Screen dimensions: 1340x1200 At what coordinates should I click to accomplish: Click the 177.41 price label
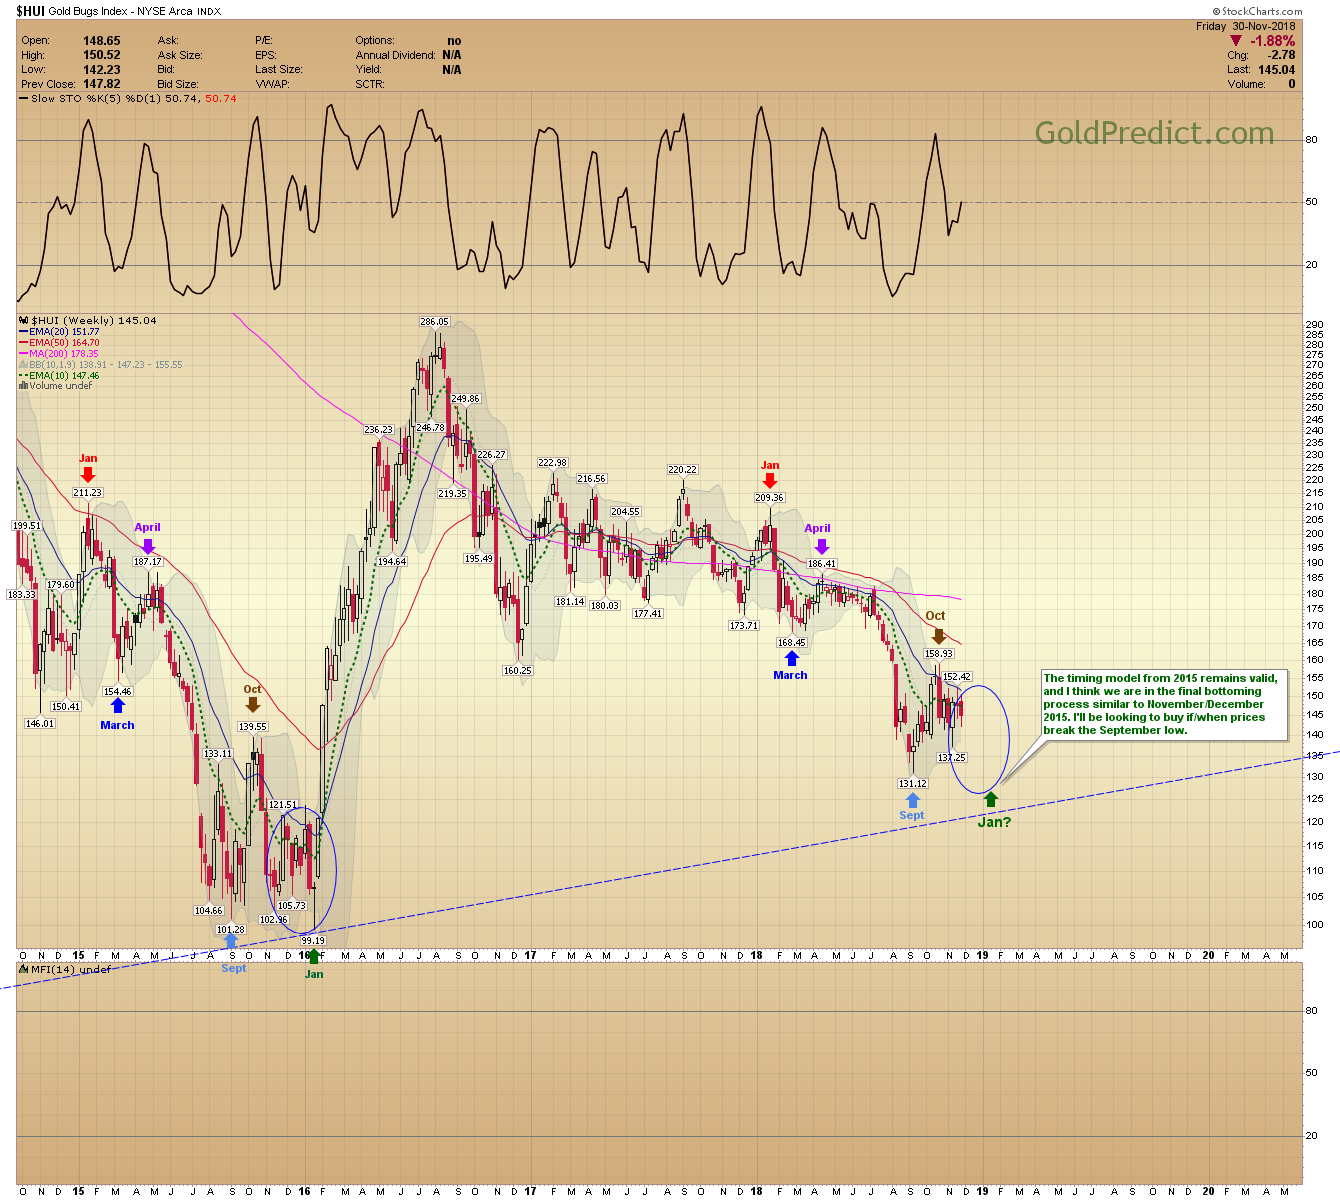click(647, 614)
